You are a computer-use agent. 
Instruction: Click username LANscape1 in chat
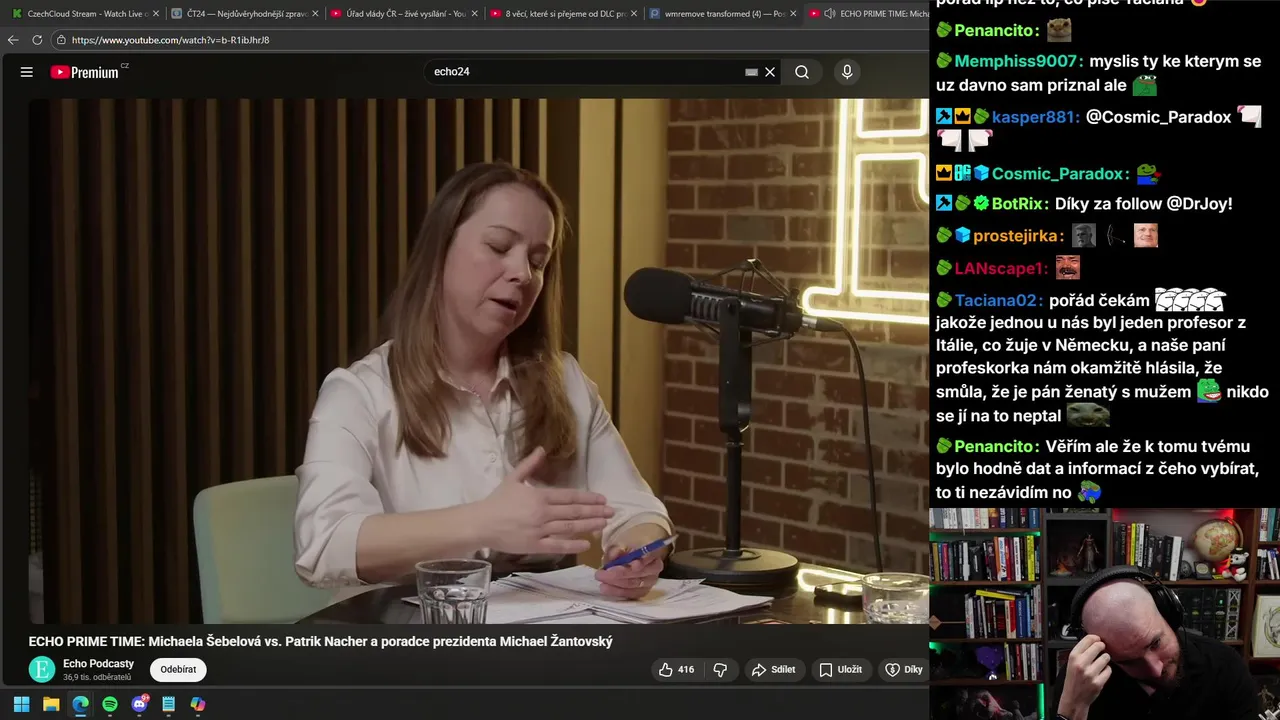1001,268
